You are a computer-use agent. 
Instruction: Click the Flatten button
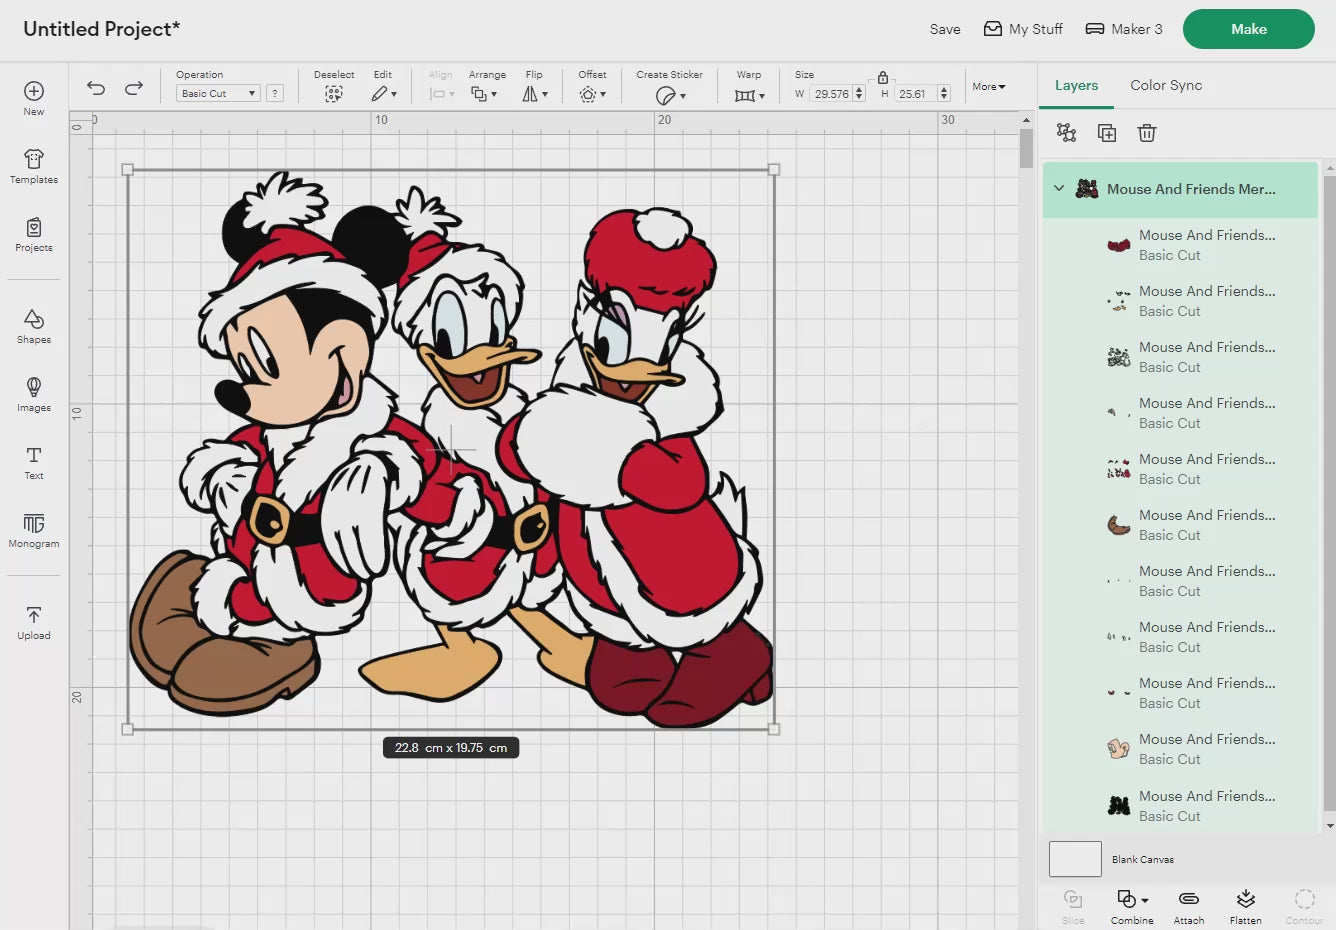[1246, 906]
